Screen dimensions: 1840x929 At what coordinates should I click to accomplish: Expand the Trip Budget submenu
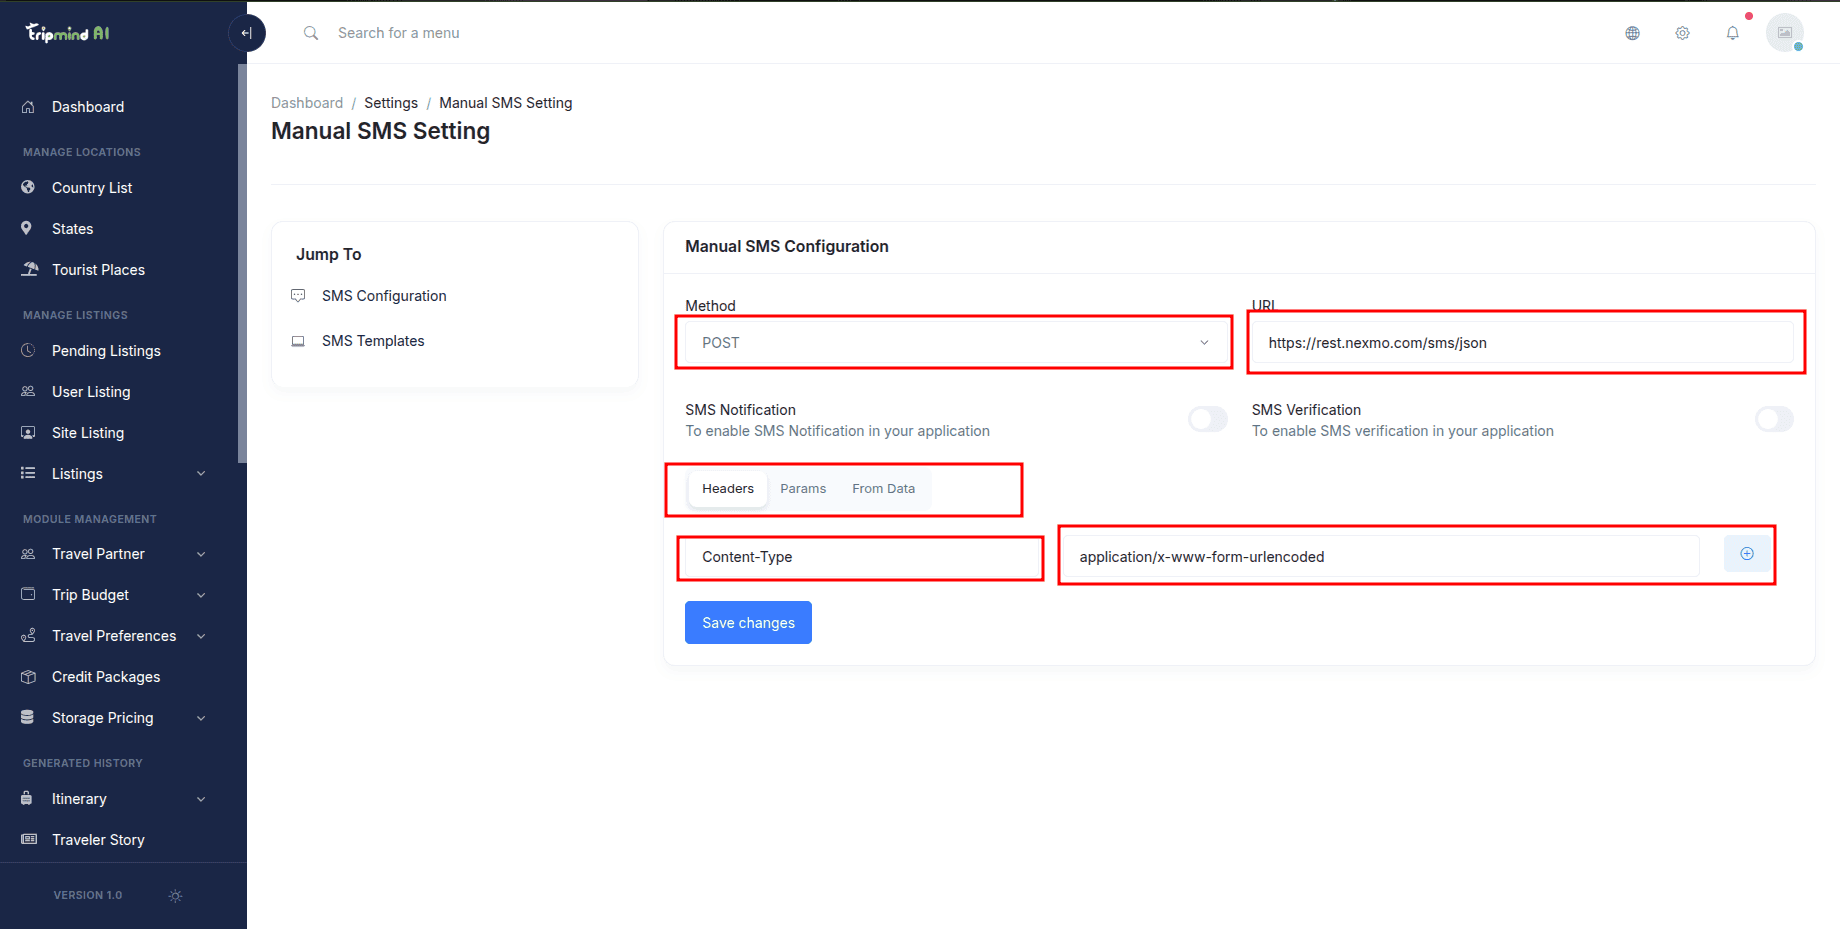[201, 595]
